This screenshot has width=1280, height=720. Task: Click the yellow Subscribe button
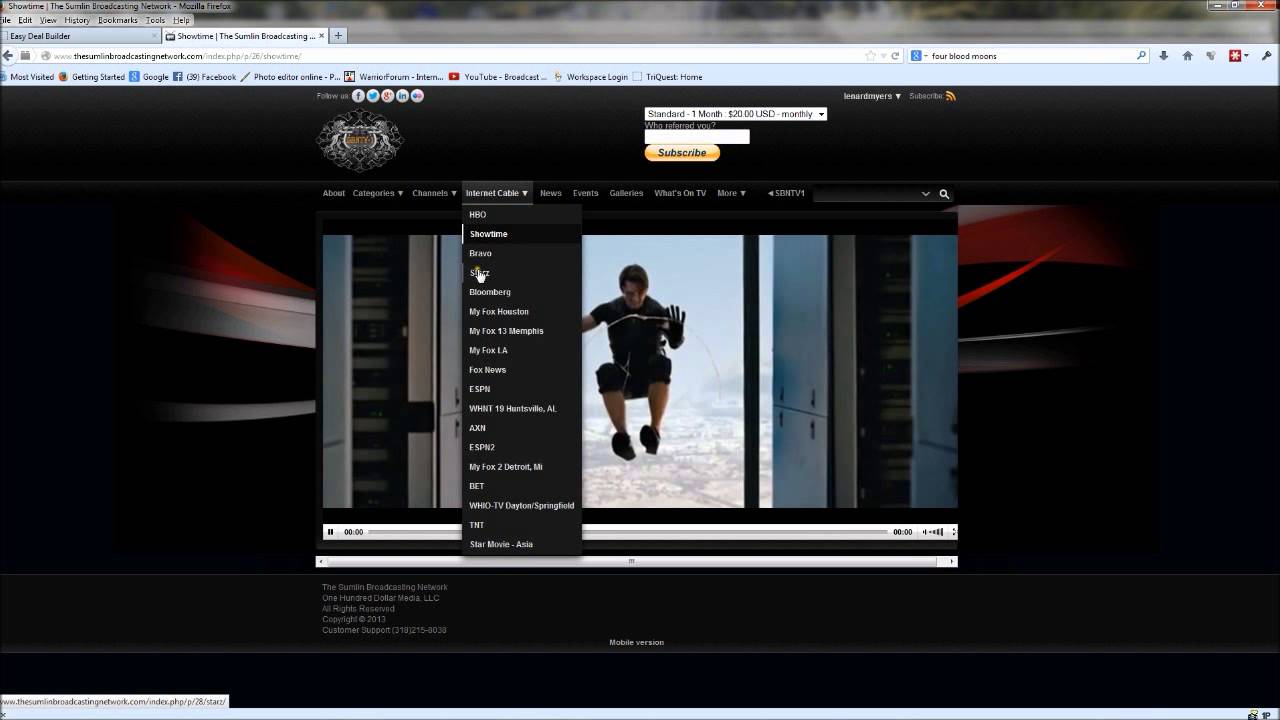pyautogui.click(x=682, y=153)
